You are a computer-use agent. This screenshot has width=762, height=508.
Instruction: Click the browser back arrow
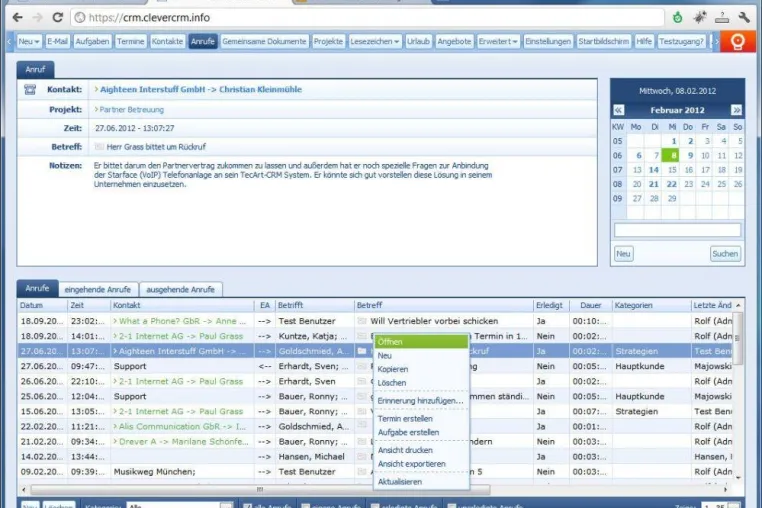click(17, 18)
